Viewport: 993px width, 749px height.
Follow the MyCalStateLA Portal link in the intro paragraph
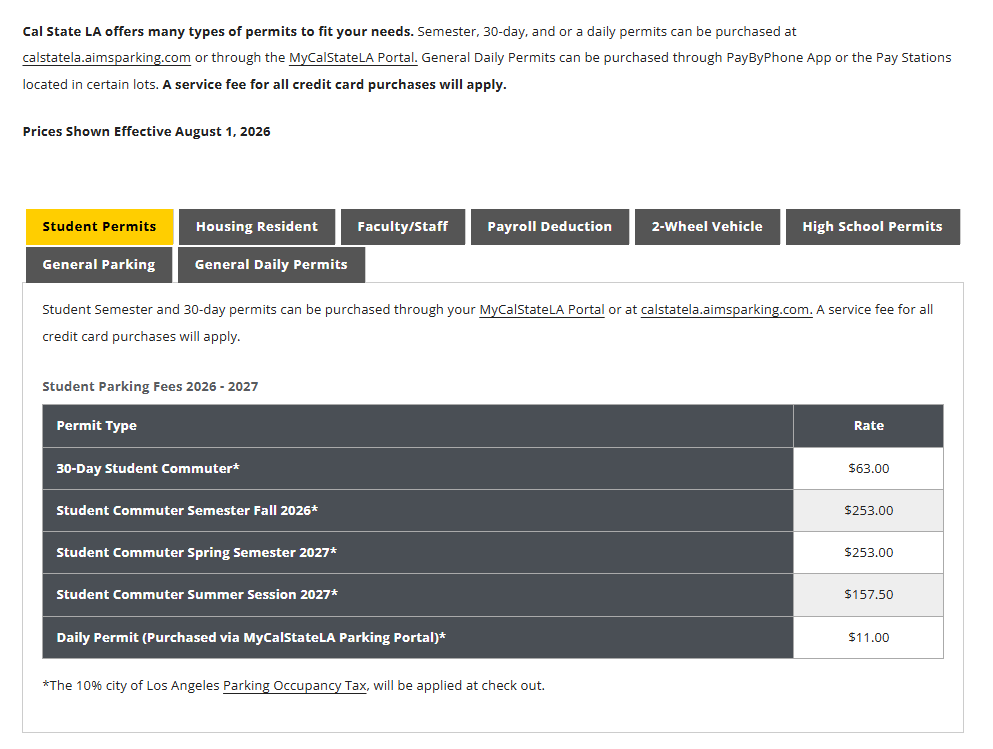point(353,58)
